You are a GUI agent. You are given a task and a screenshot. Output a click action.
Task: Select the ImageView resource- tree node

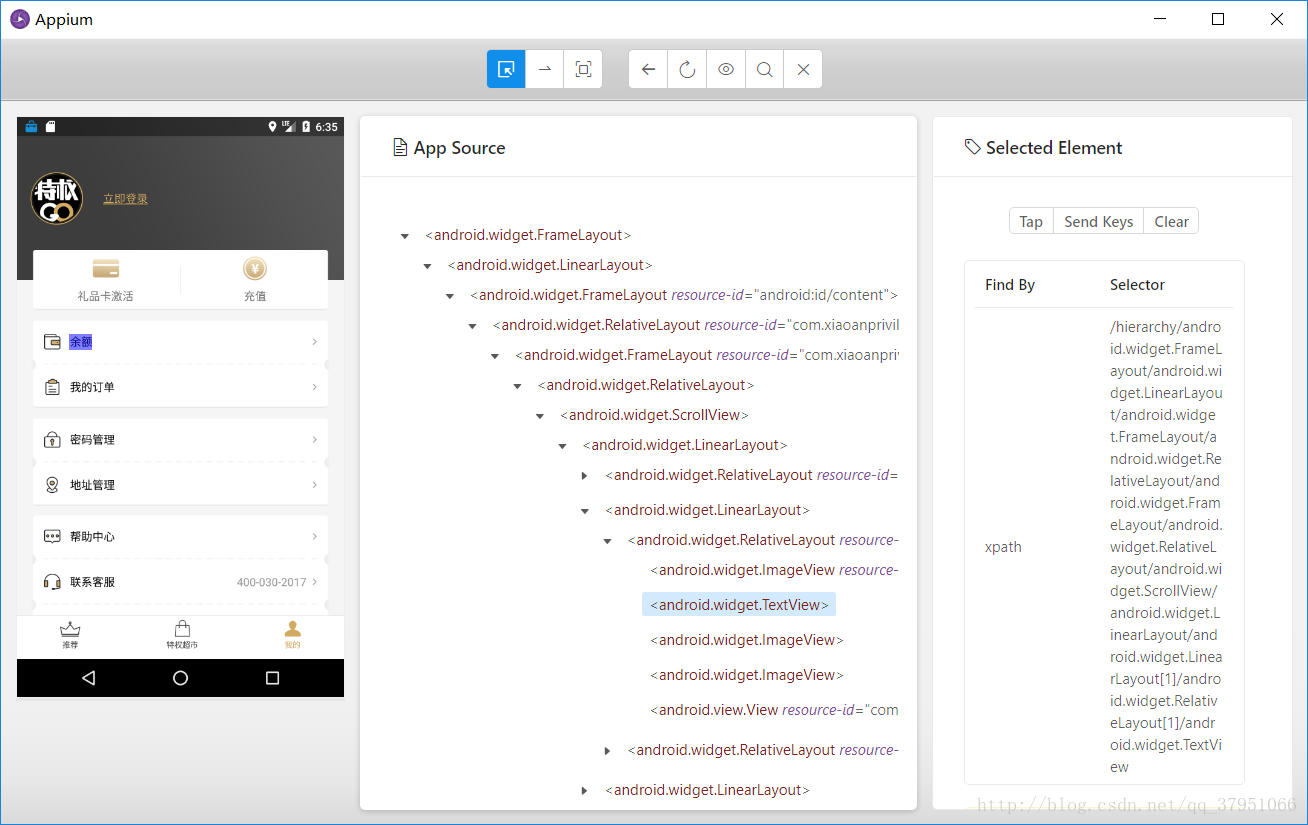[774, 570]
